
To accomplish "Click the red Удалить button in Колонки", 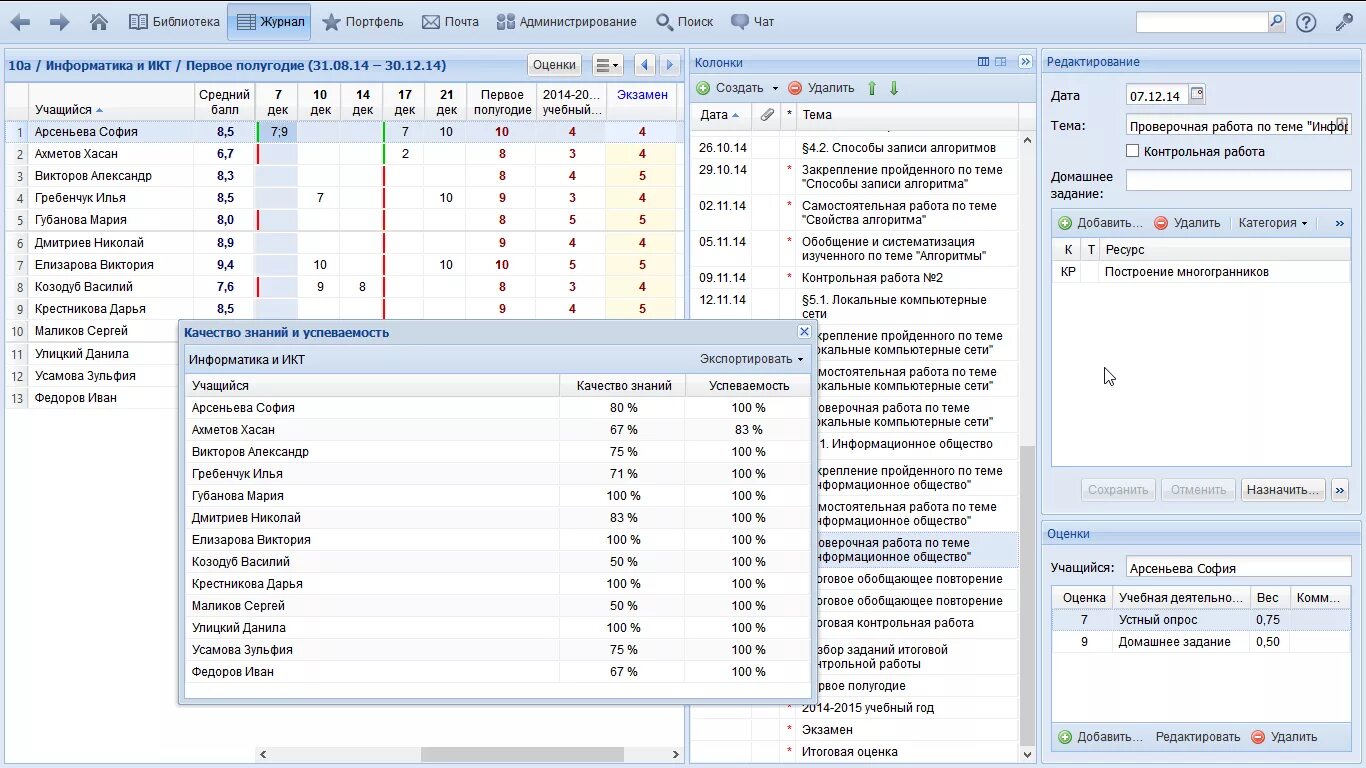I will pyautogui.click(x=821, y=88).
